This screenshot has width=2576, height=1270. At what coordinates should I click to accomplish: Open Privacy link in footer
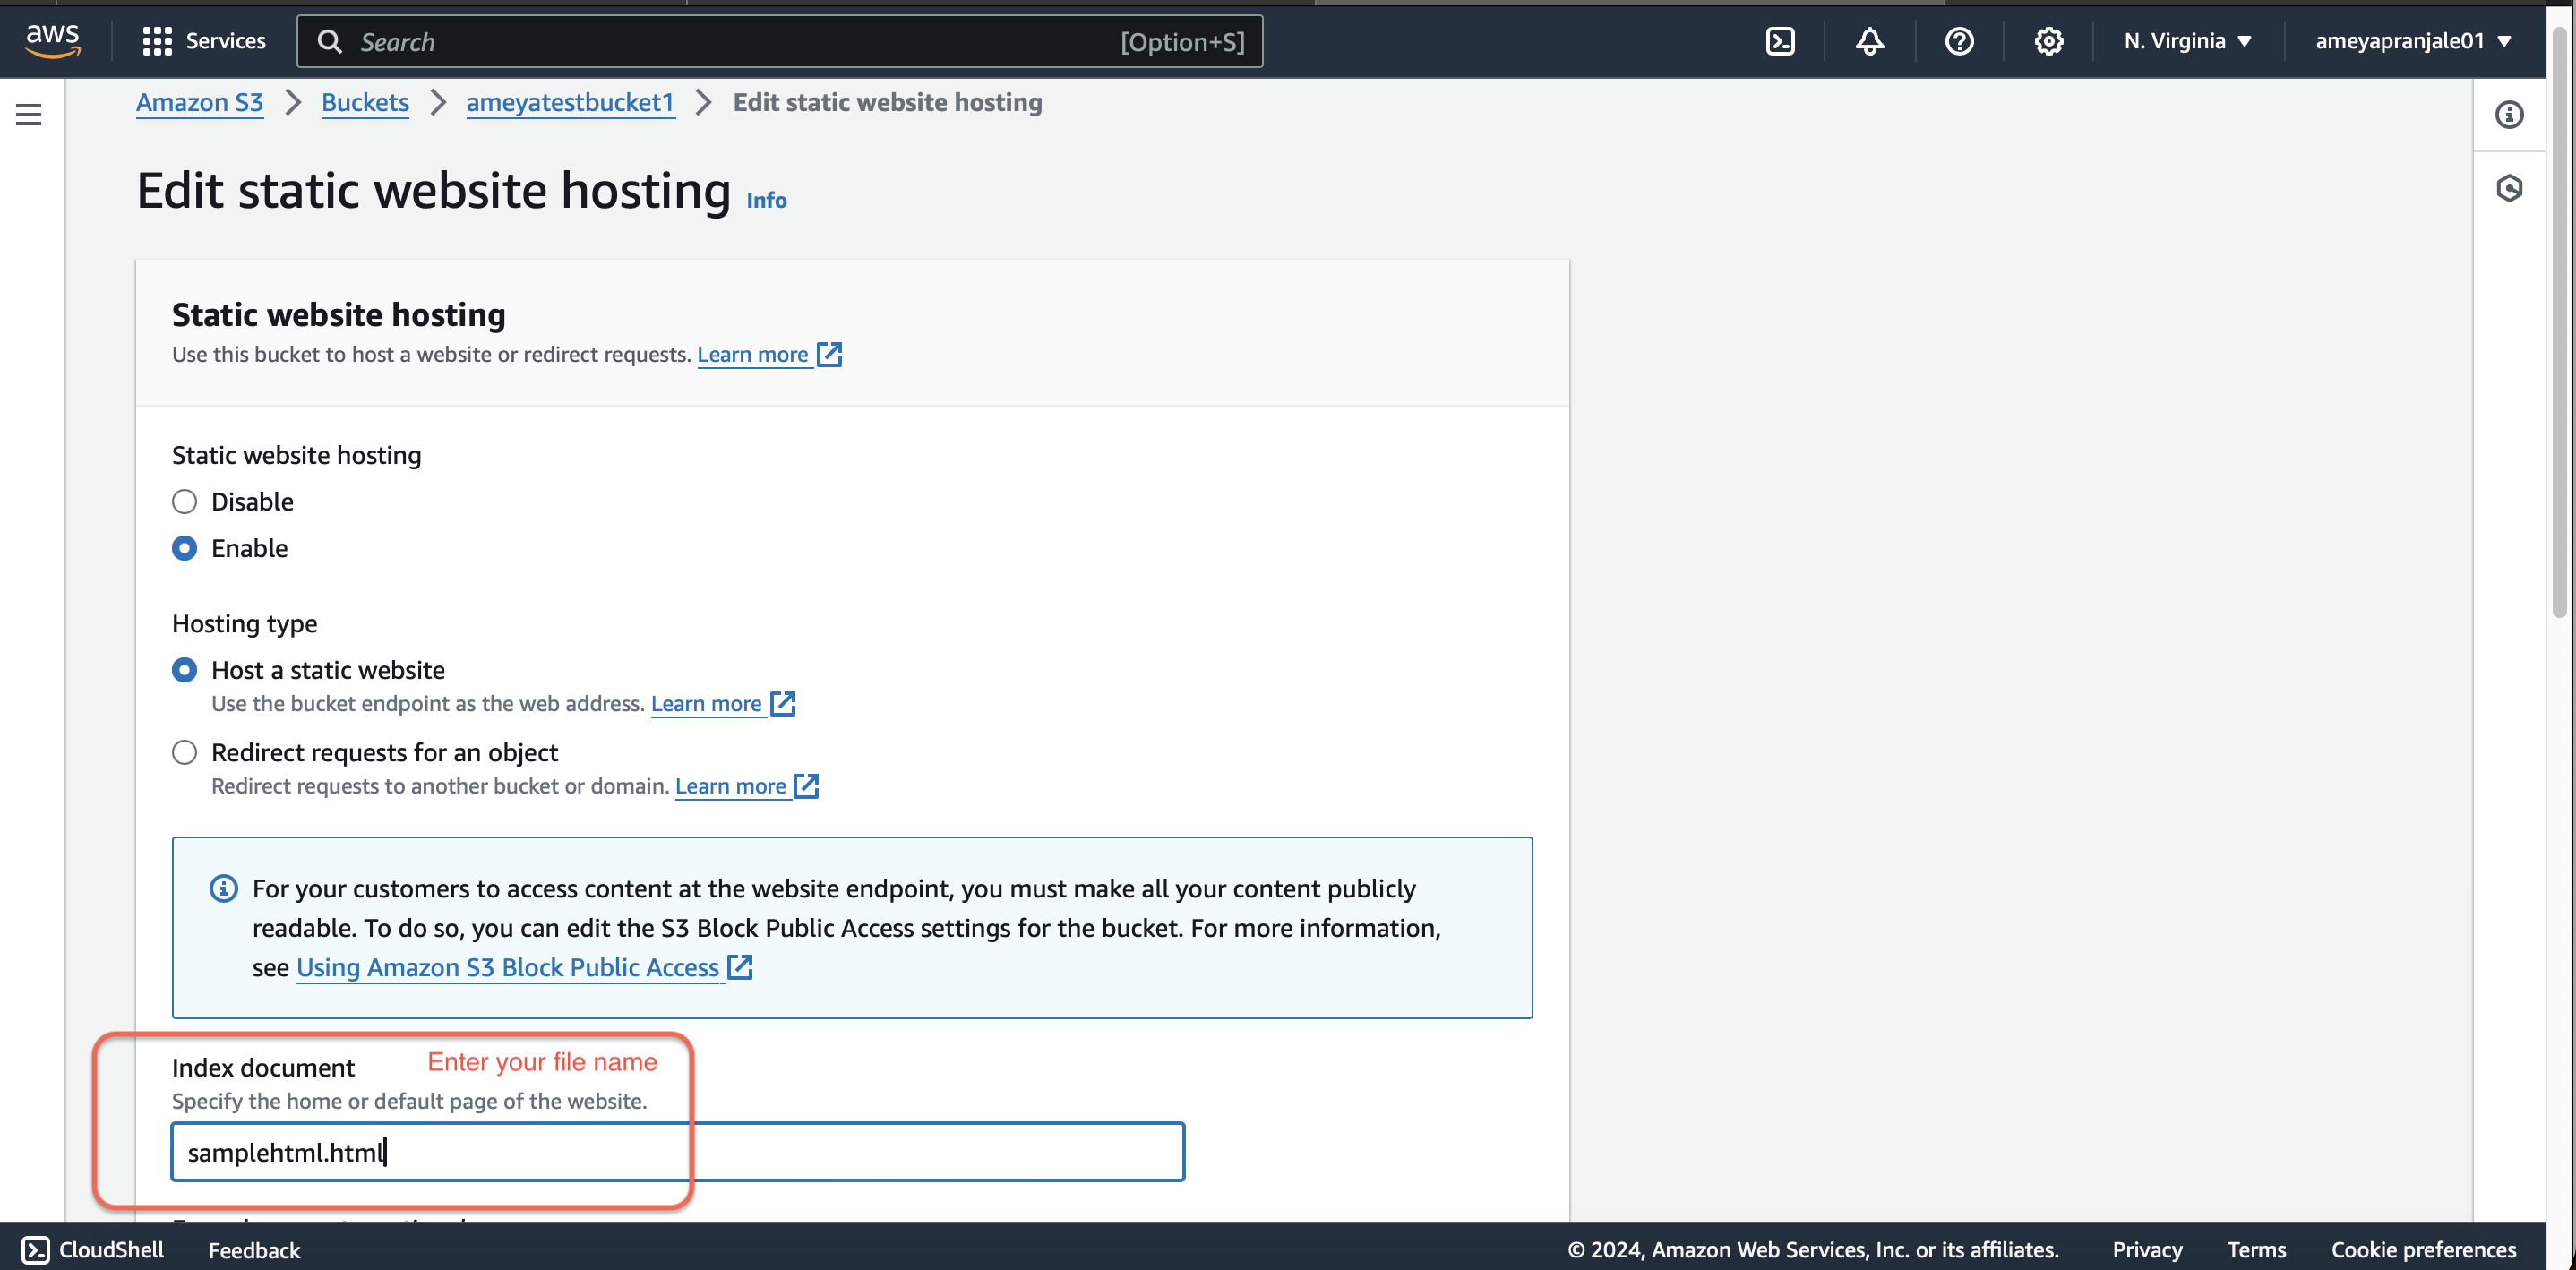point(2147,1249)
